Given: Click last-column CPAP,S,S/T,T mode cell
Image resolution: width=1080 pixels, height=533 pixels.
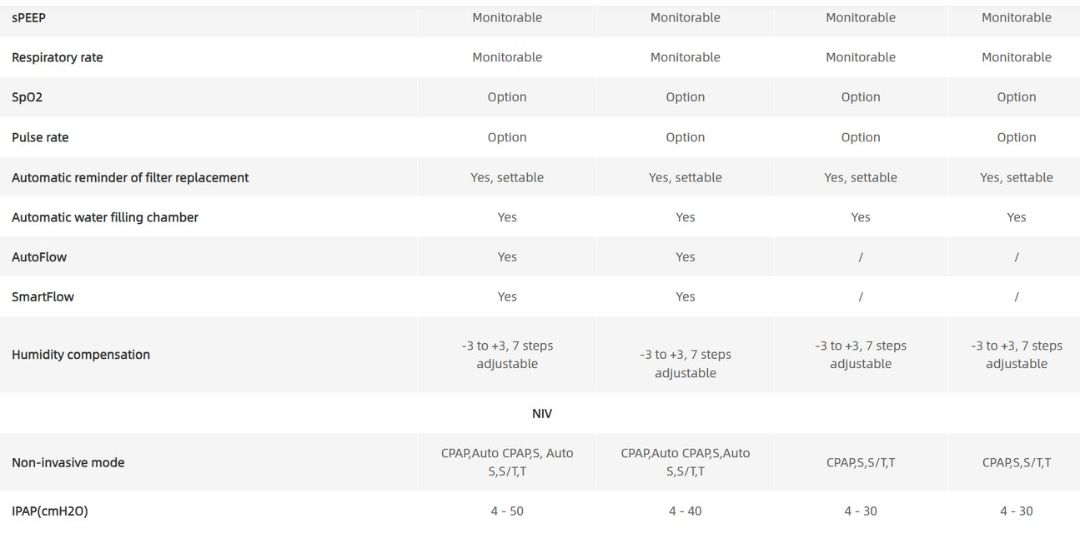Looking at the screenshot, I should [1016, 463].
